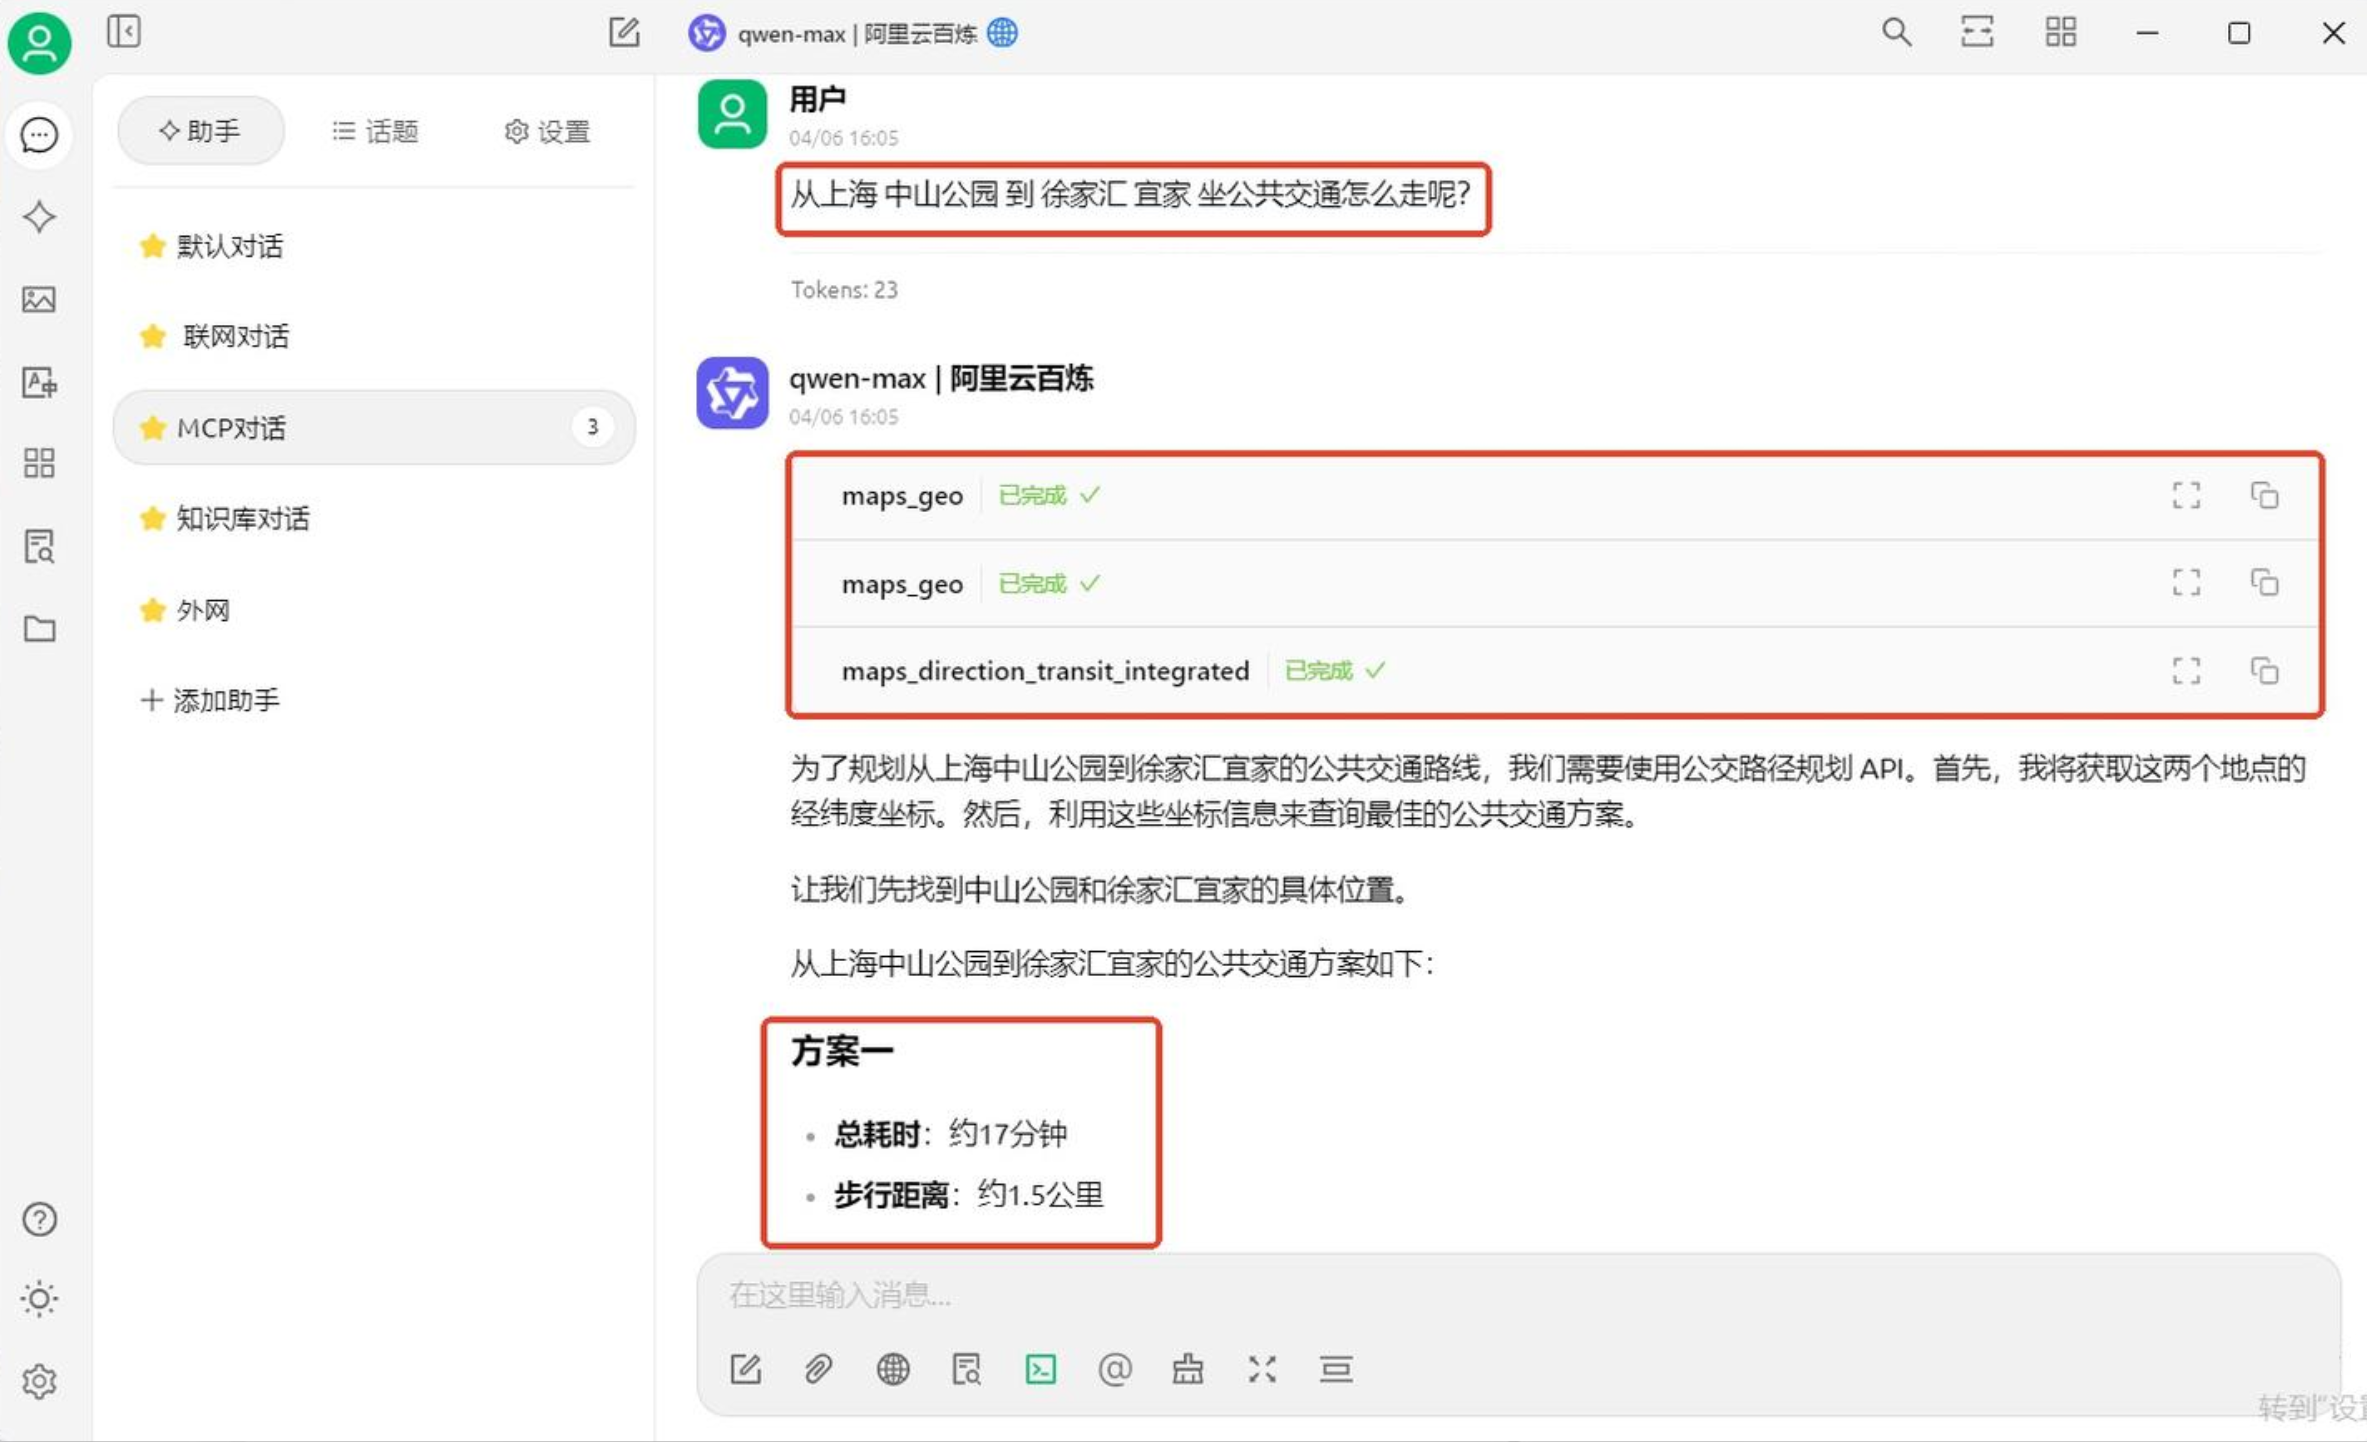Toggle the light/dark theme sun icon
2367x1442 pixels.
39,1299
